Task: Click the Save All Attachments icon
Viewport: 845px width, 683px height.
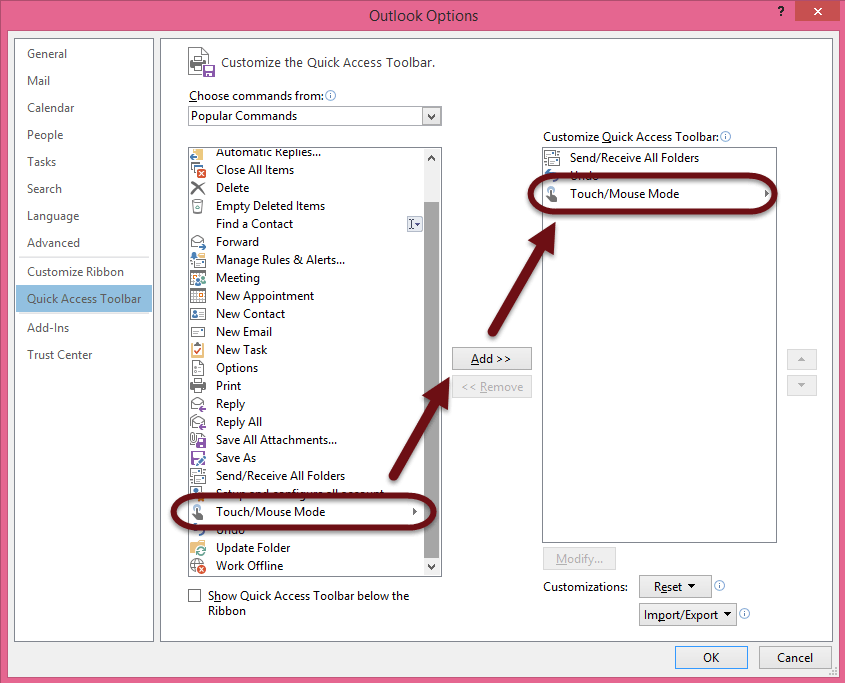Action: [198, 440]
